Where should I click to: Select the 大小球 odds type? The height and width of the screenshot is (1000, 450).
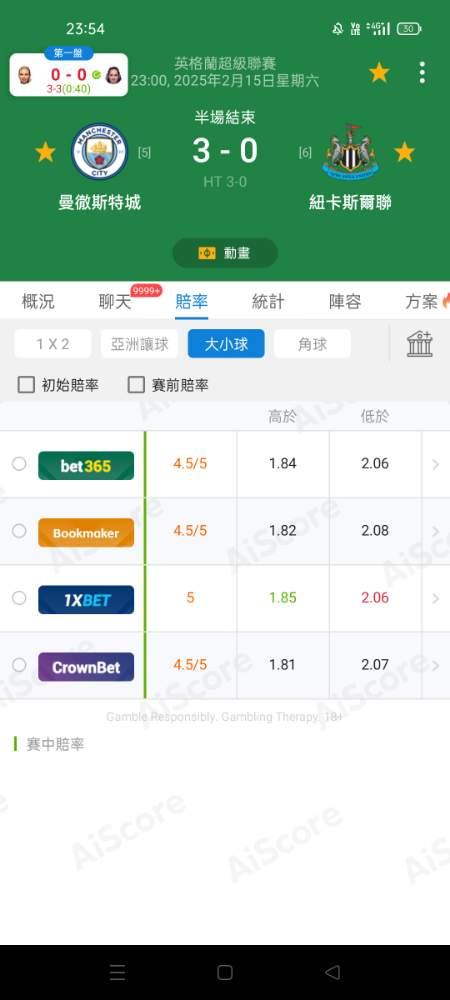[x=226, y=344]
